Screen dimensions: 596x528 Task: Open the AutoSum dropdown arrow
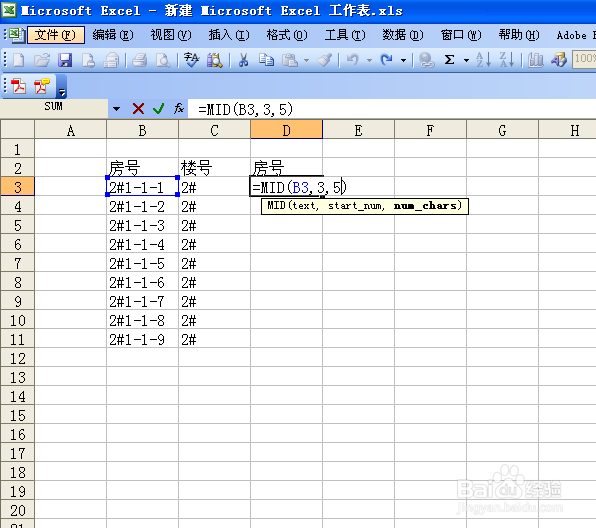click(x=466, y=60)
